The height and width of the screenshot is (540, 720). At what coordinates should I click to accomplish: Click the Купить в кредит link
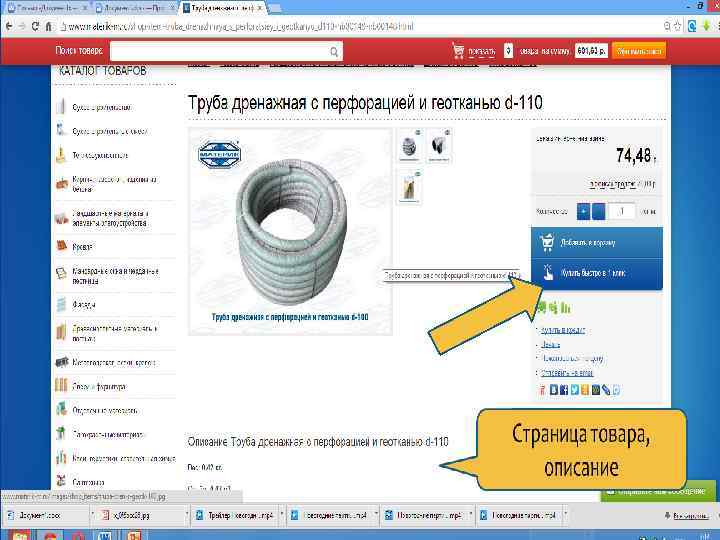563,330
